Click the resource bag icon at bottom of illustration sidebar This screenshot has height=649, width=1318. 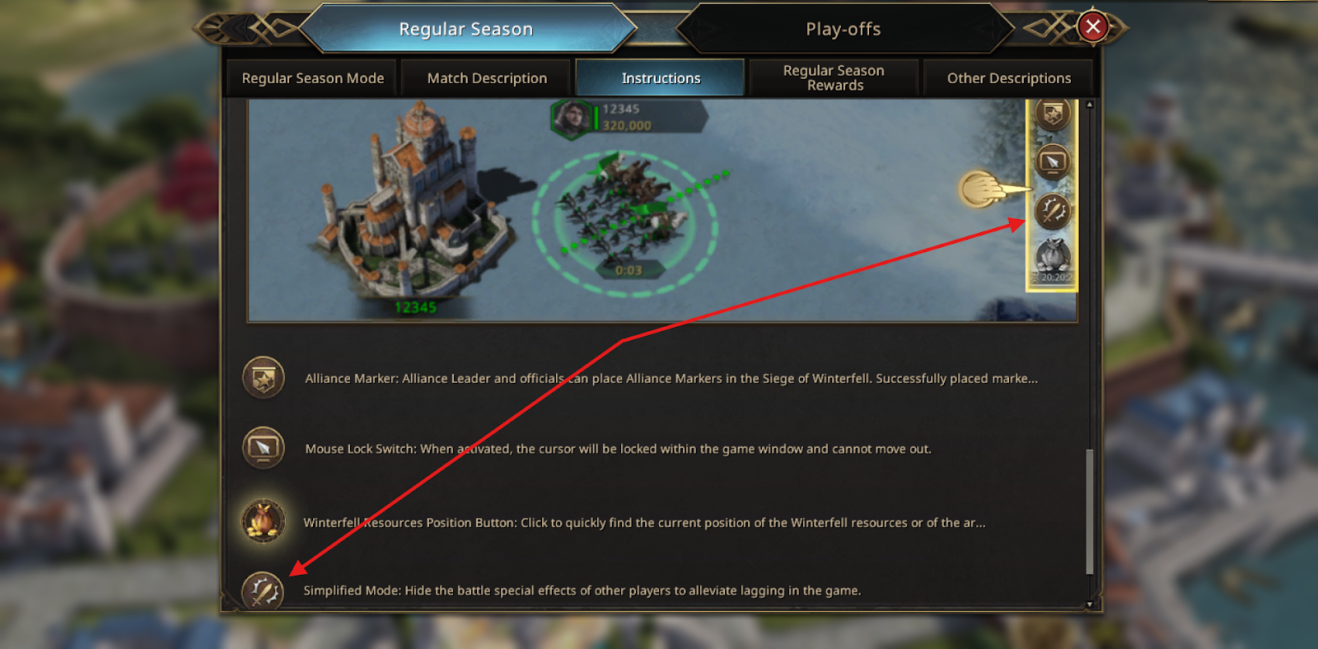[x=1052, y=260]
